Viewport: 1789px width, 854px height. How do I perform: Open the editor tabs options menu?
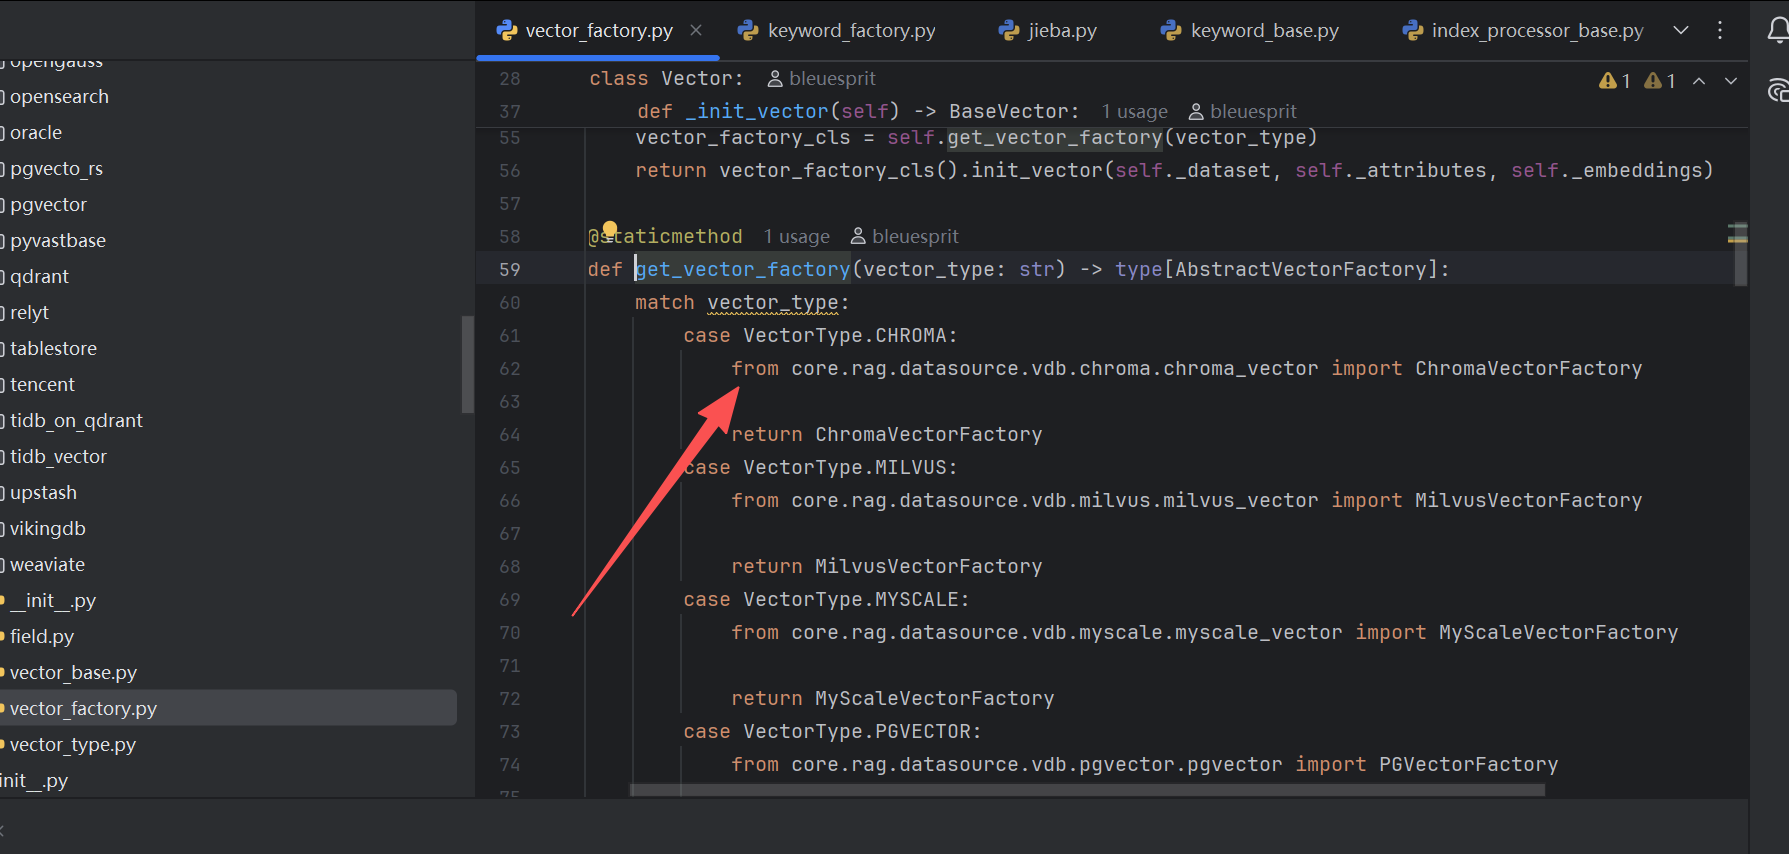1720,31
